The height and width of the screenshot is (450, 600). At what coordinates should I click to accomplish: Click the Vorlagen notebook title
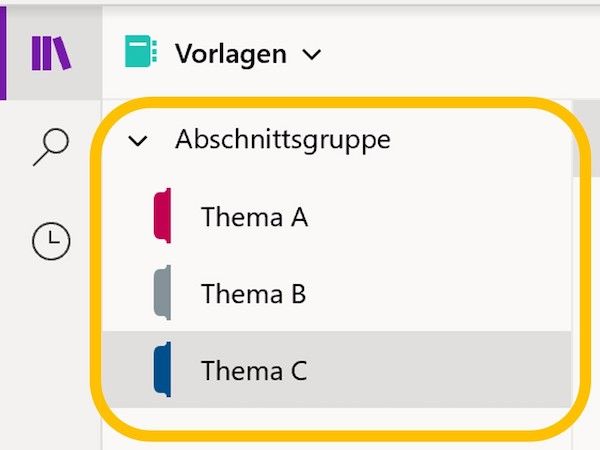(x=231, y=53)
